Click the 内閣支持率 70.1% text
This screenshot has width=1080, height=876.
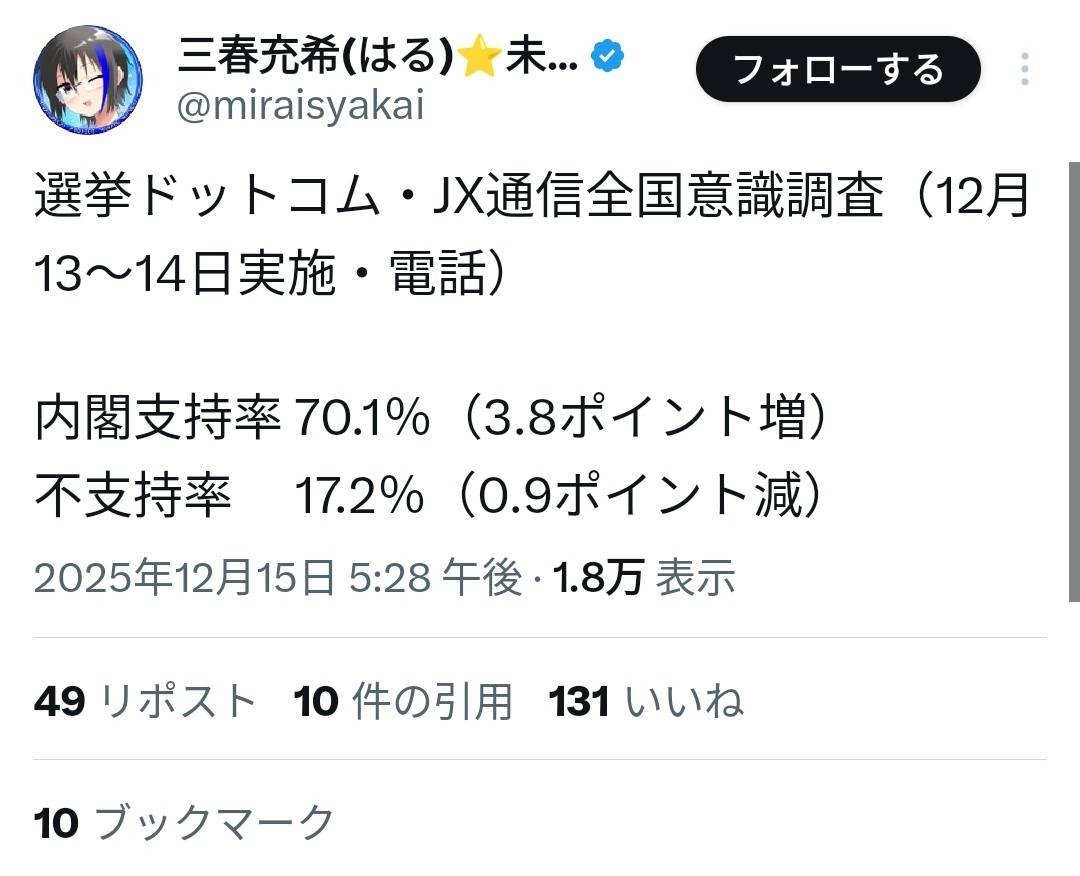pyautogui.click(x=231, y=419)
